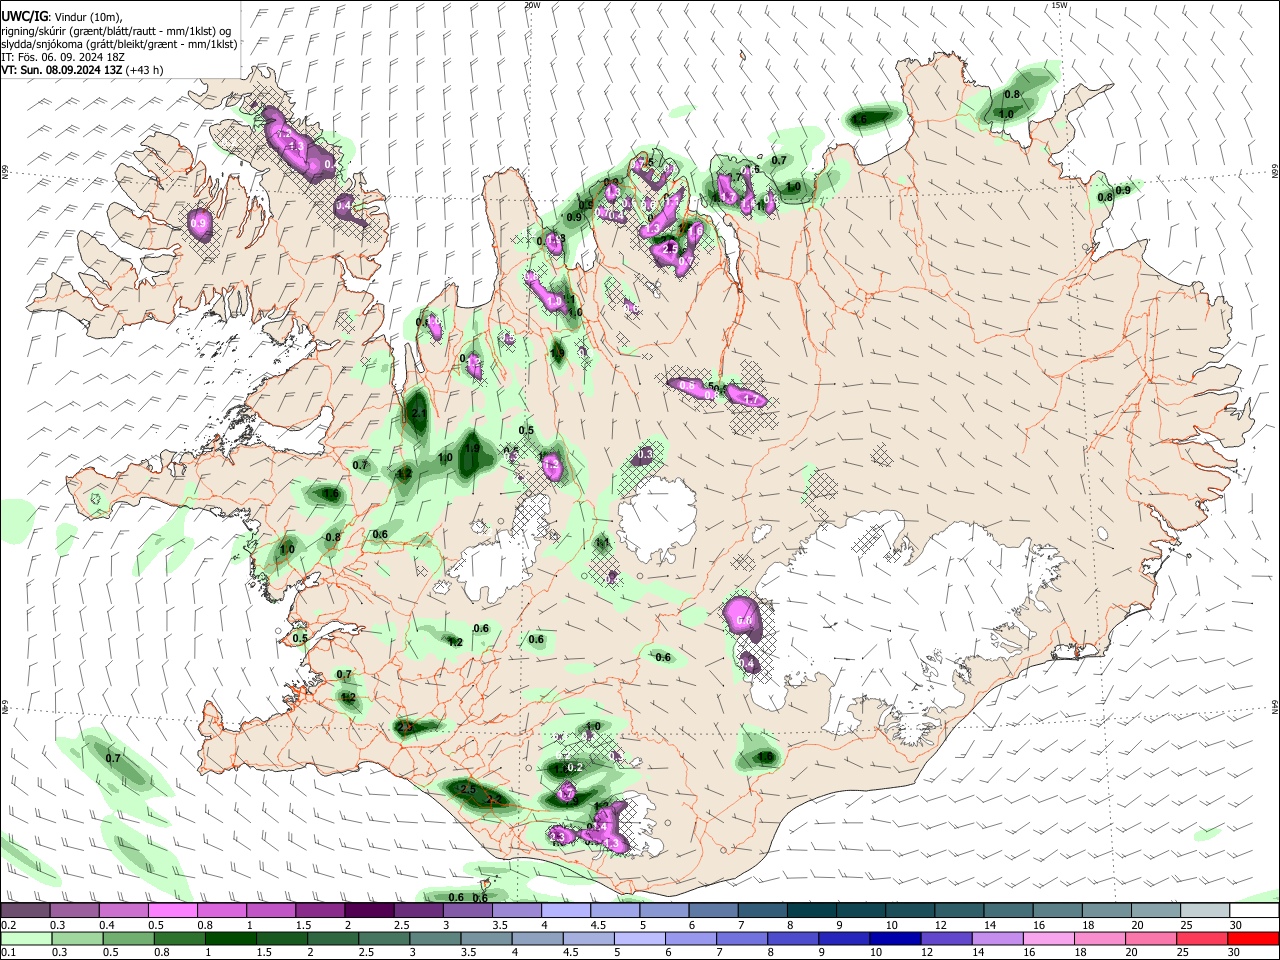Click the '15W' longitude label
Screen dimensions: 1280x960
point(1060,5)
